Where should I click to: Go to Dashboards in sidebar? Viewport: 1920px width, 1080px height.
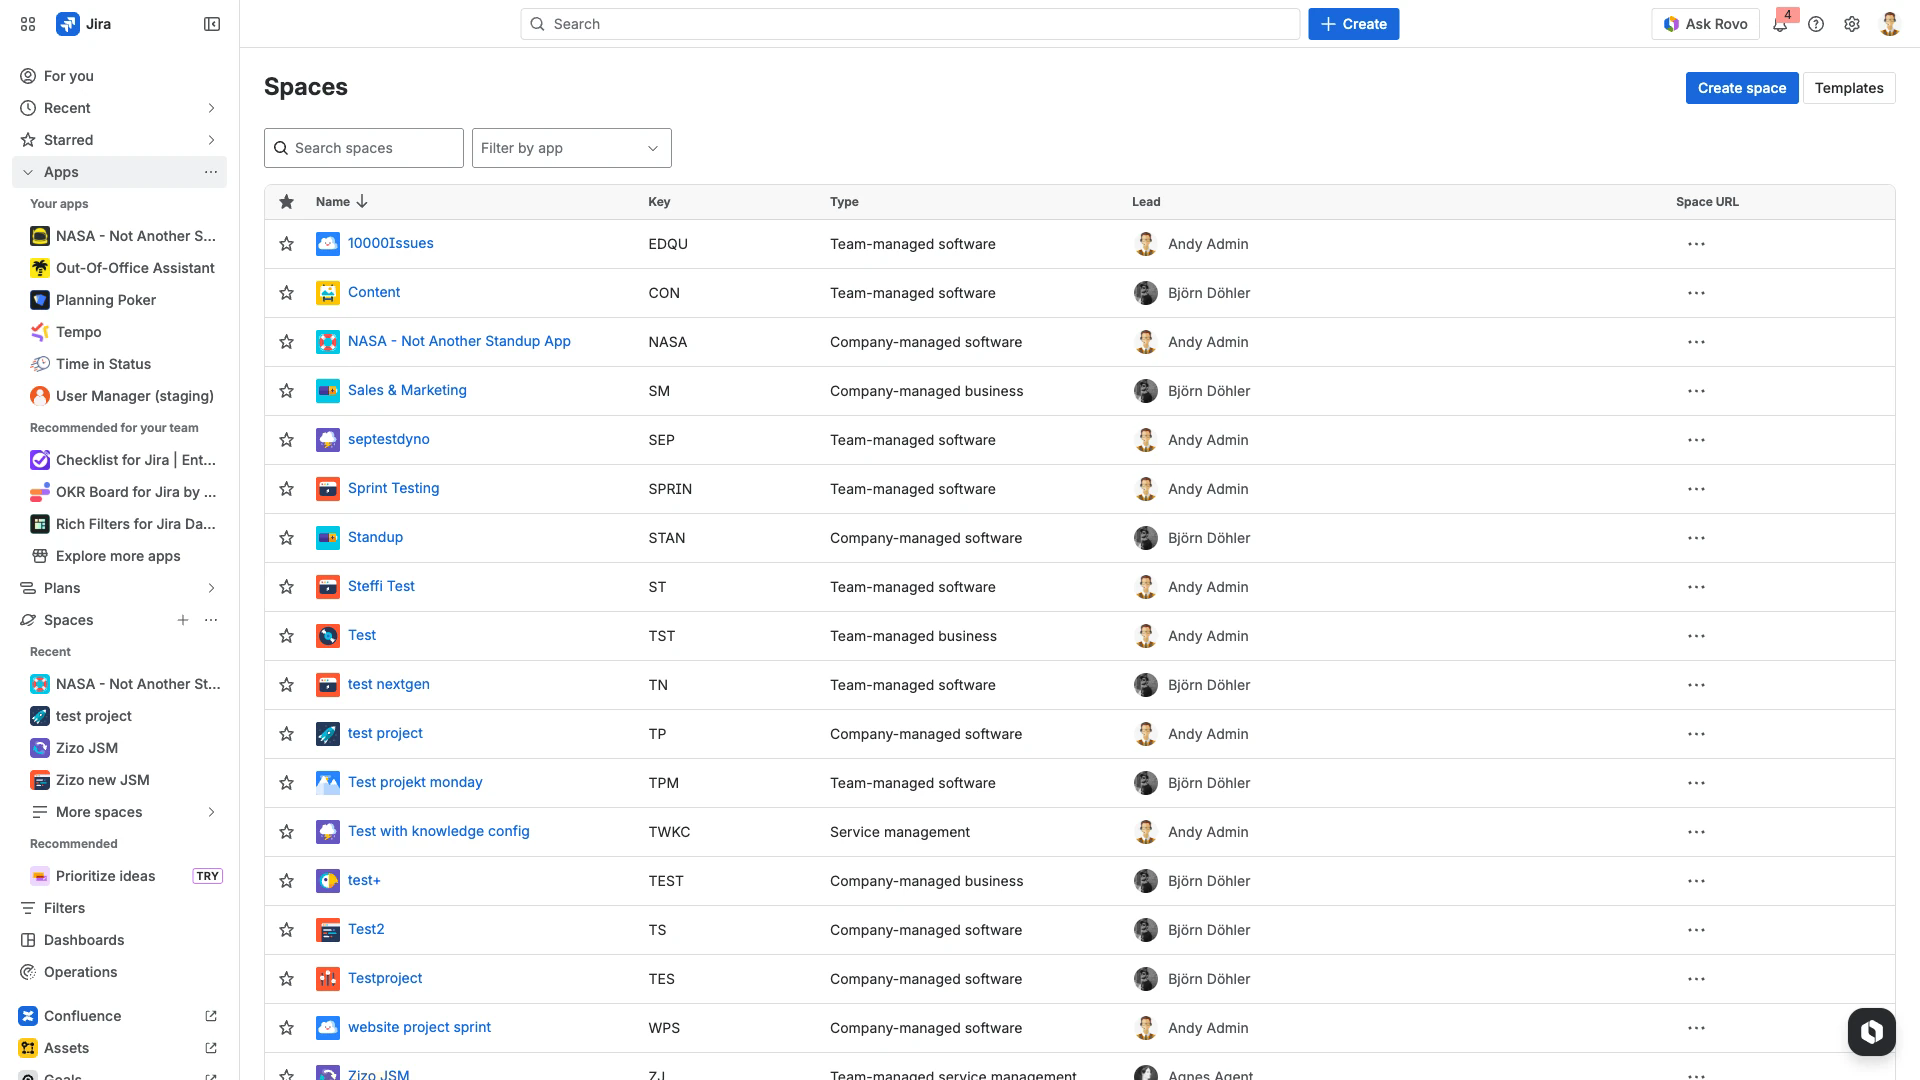pyautogui.click(x=84, y=940)
